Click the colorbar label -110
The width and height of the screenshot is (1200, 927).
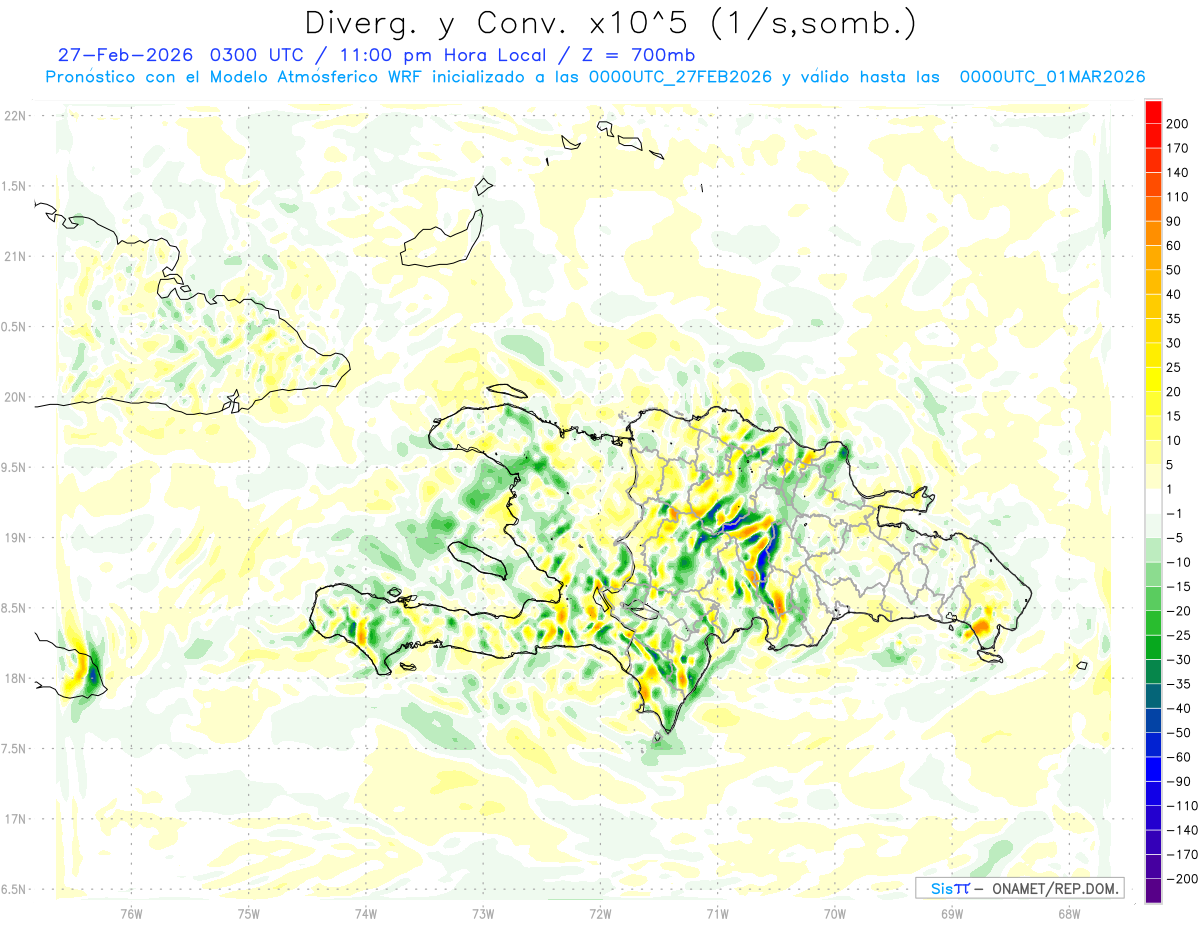click(x=1181, y=806)
